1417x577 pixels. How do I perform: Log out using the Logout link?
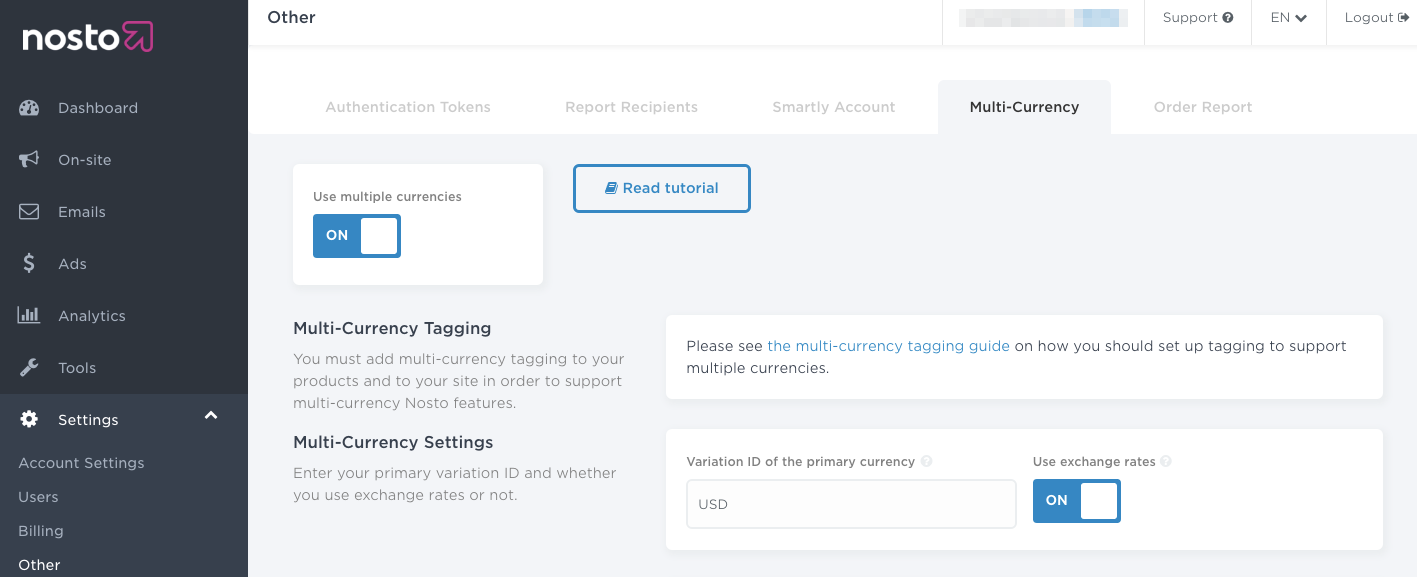tap(1376, 18)
